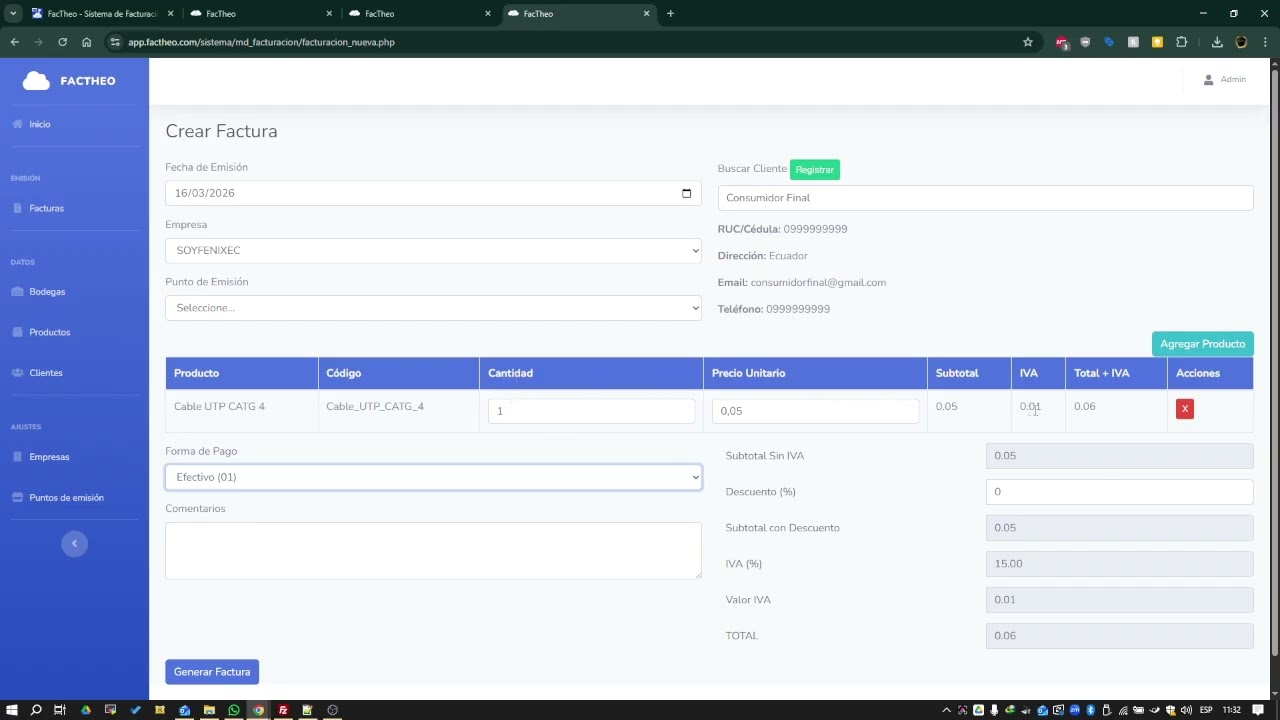
Task: Open the calendar picker on Fecha de Emisión
Action: pos(686,193)
